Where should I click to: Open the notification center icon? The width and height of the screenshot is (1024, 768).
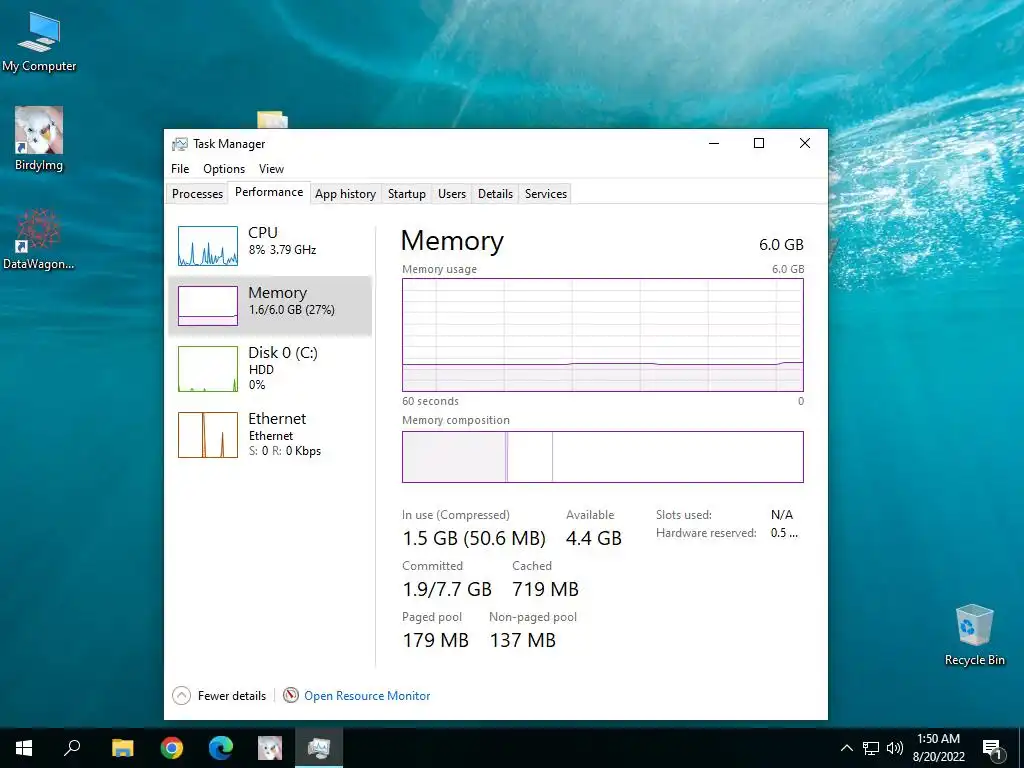992,748
